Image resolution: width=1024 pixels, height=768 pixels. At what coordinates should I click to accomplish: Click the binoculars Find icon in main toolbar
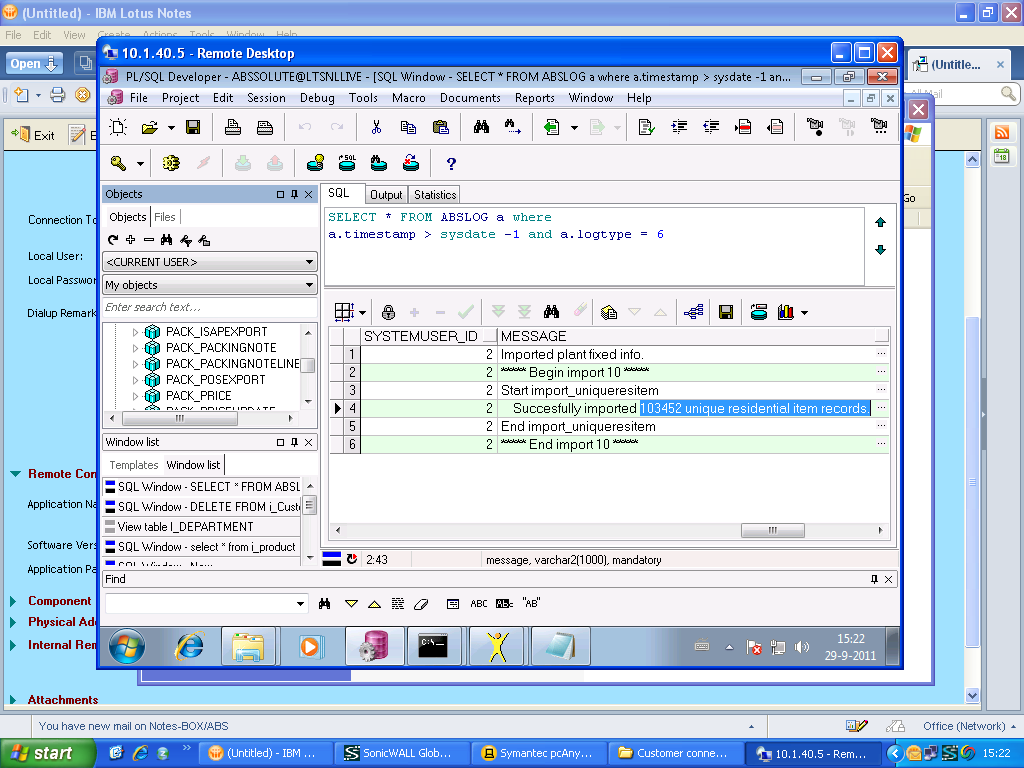(x=481, y=127)
